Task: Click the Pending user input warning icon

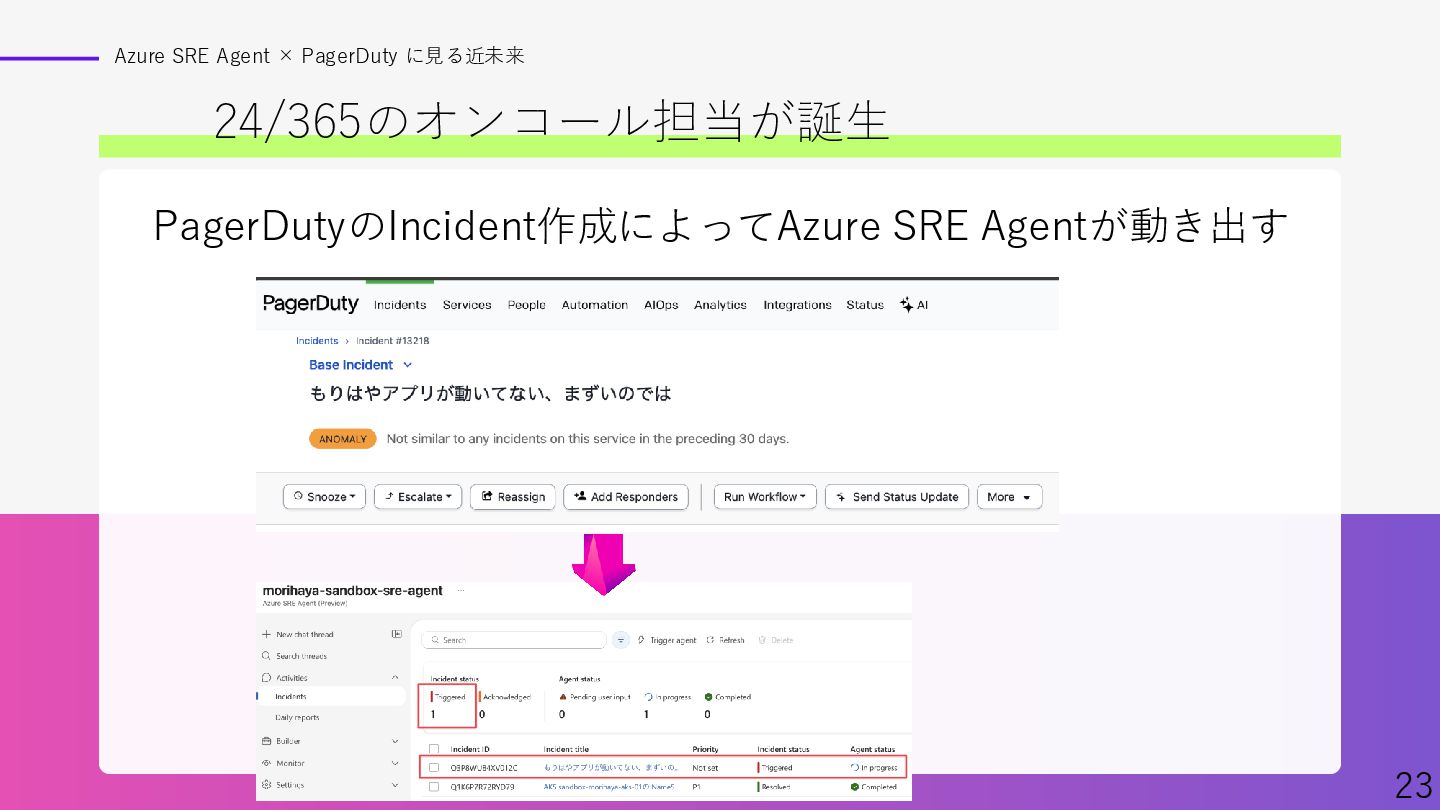Action: click(x=563, y=697)
